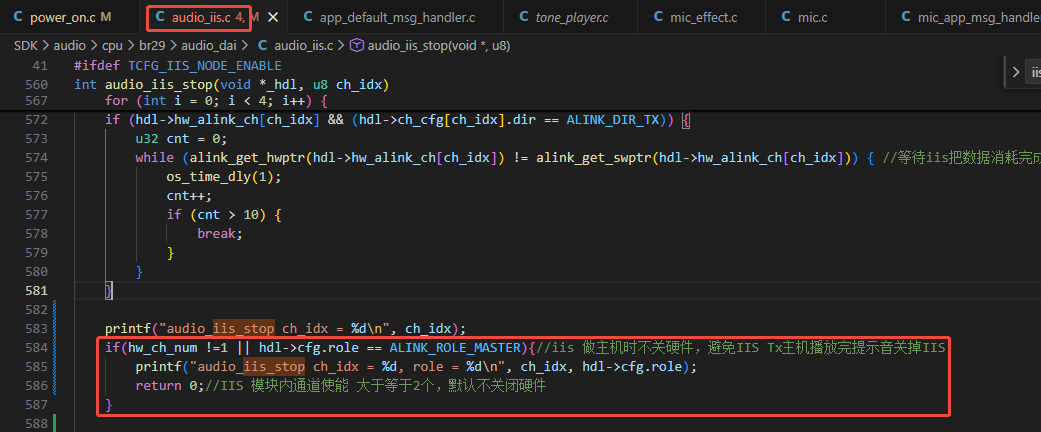Click the audio_dai breadcrumb folder
This screenshot has width=1041, height=432.
(208, 46)
